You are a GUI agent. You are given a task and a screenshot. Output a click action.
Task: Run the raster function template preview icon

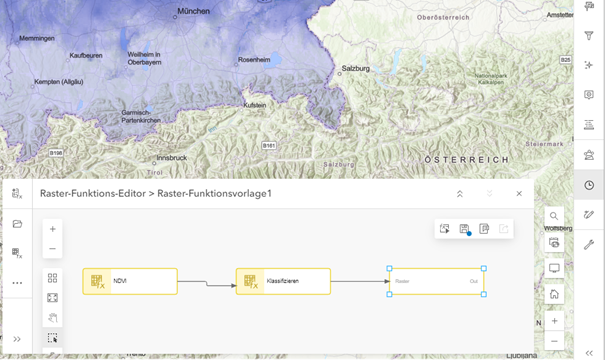(x=444, y=228)
